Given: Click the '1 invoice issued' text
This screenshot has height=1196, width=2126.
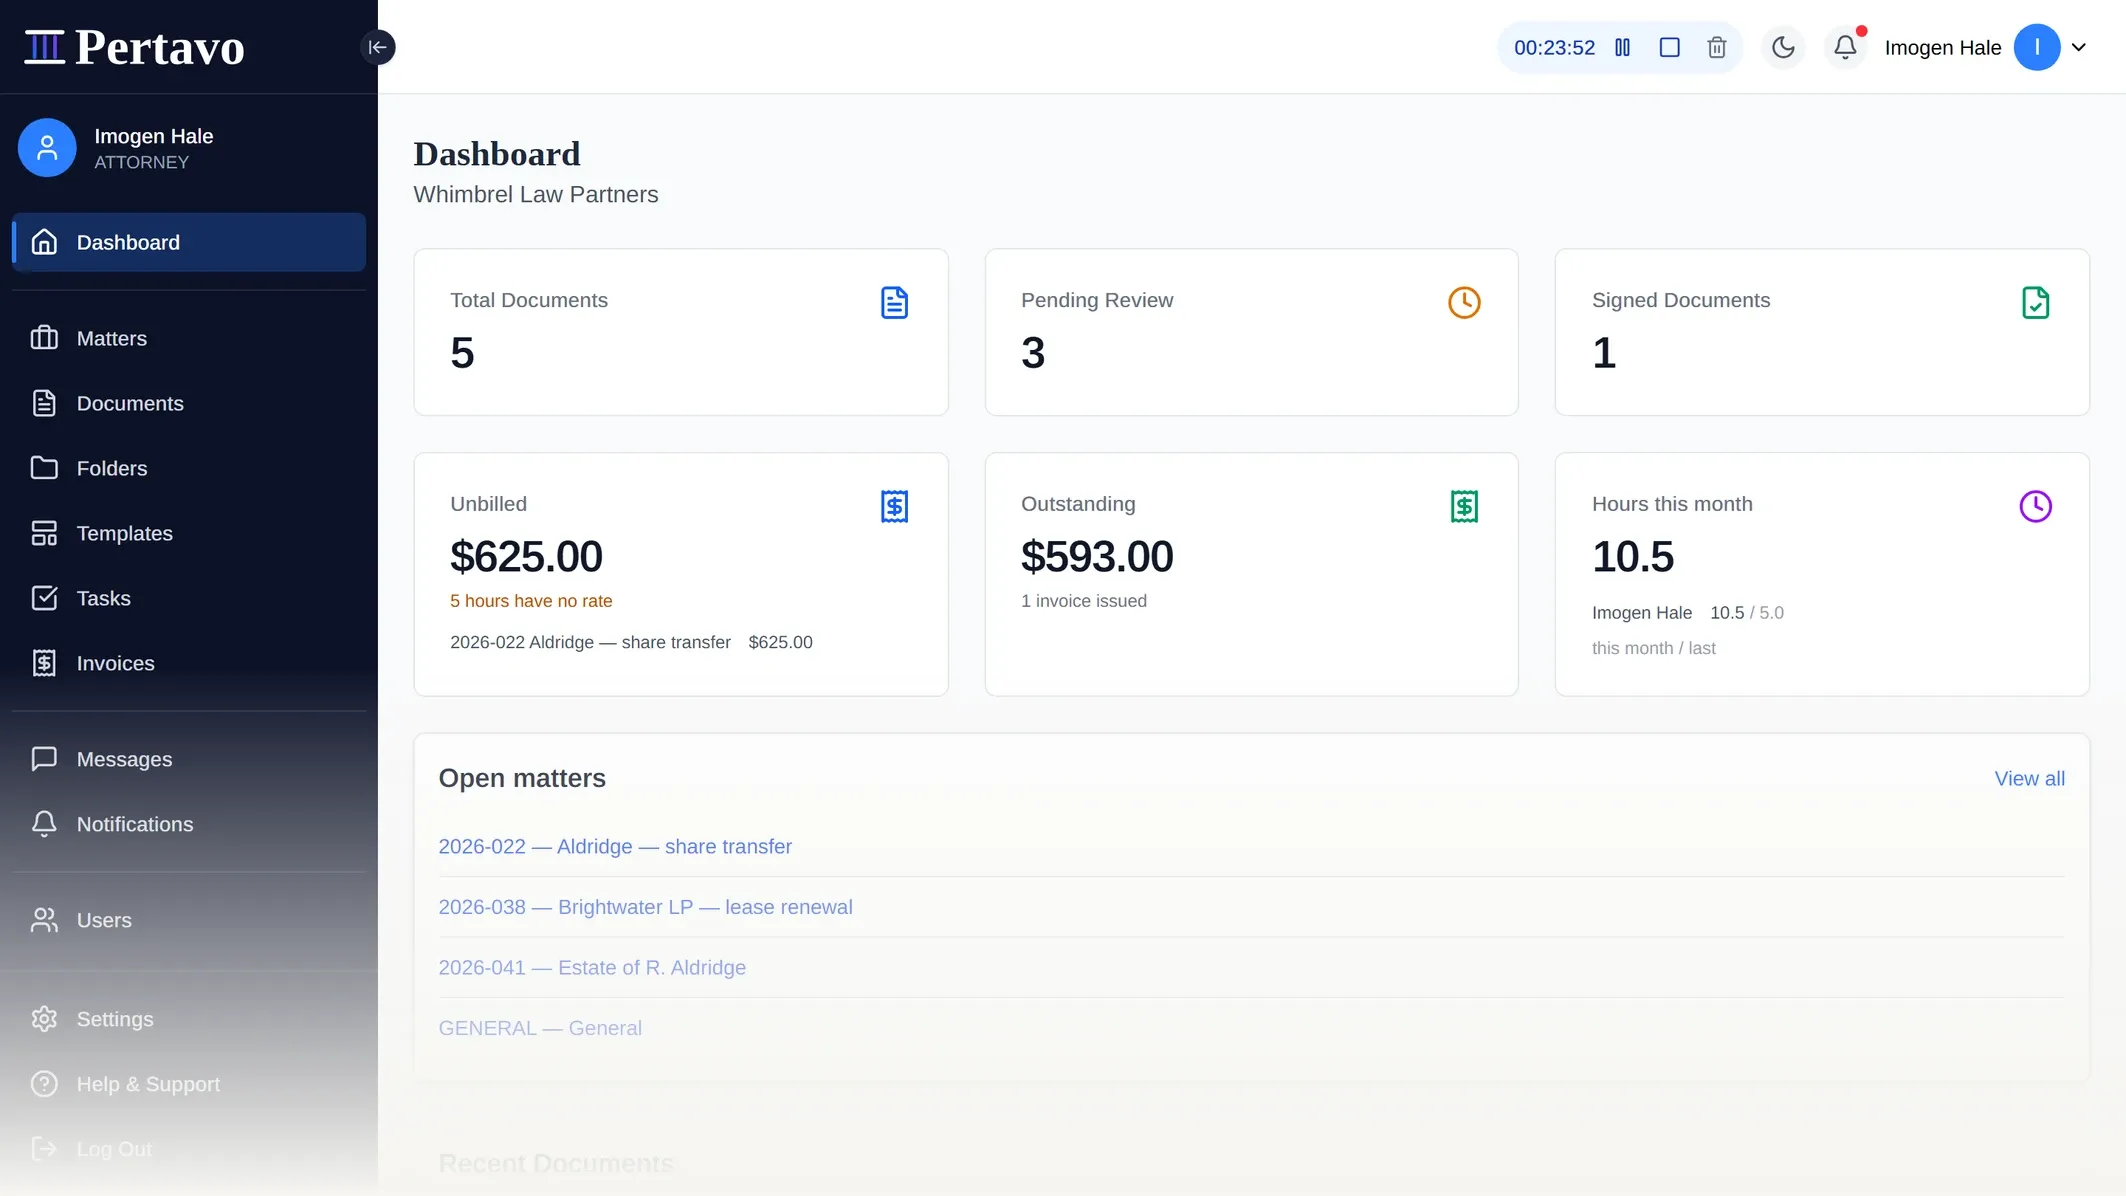Looking at the screenshot, I should tap(1084, 601).
